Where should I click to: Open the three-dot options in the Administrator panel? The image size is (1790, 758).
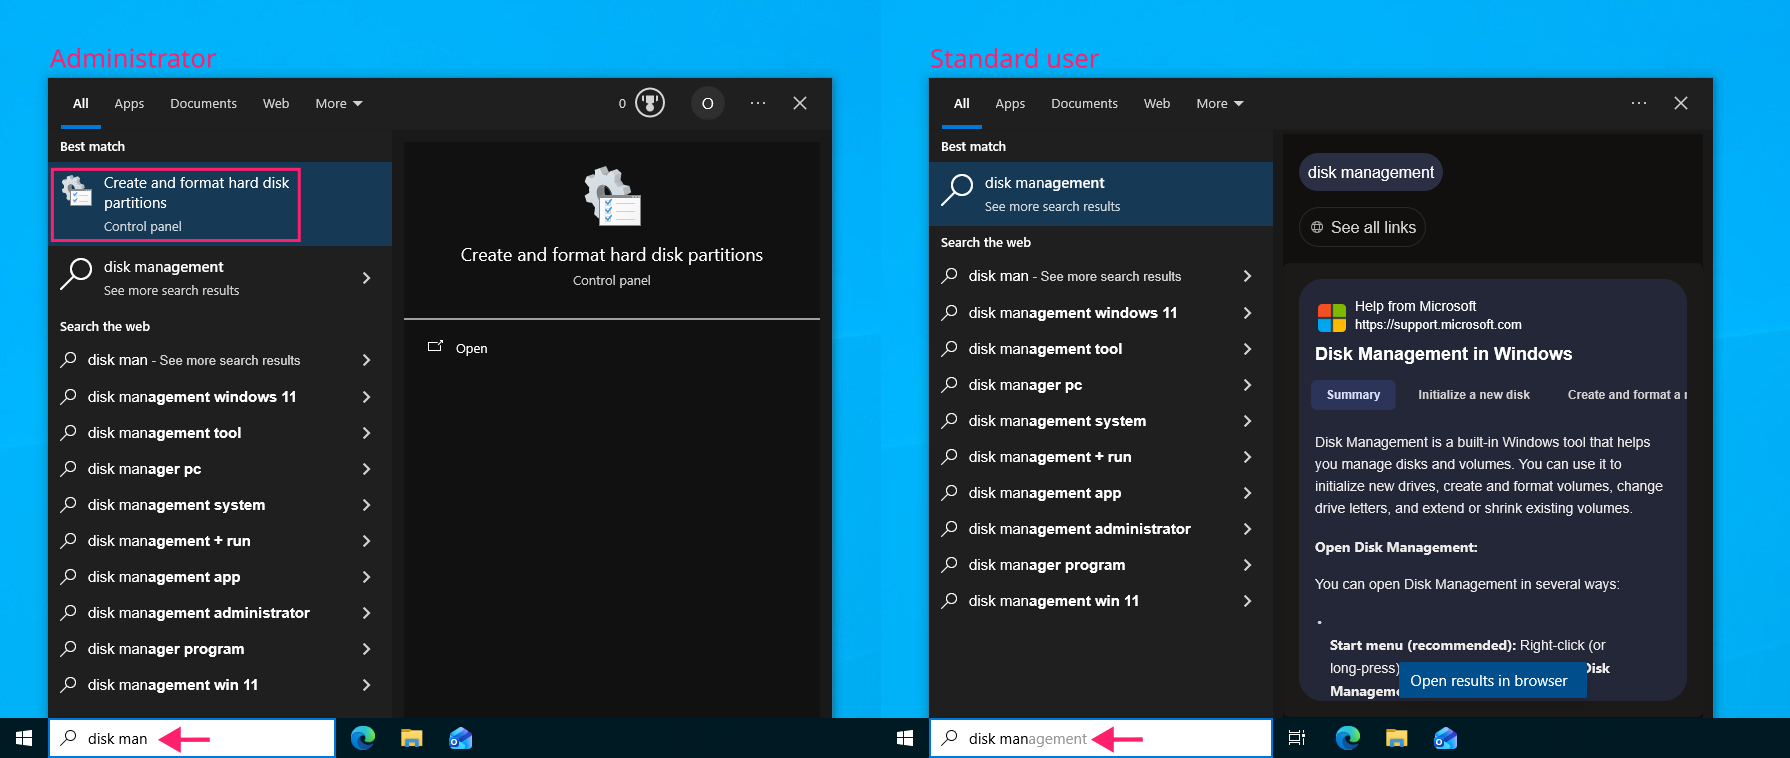[758, 103]
